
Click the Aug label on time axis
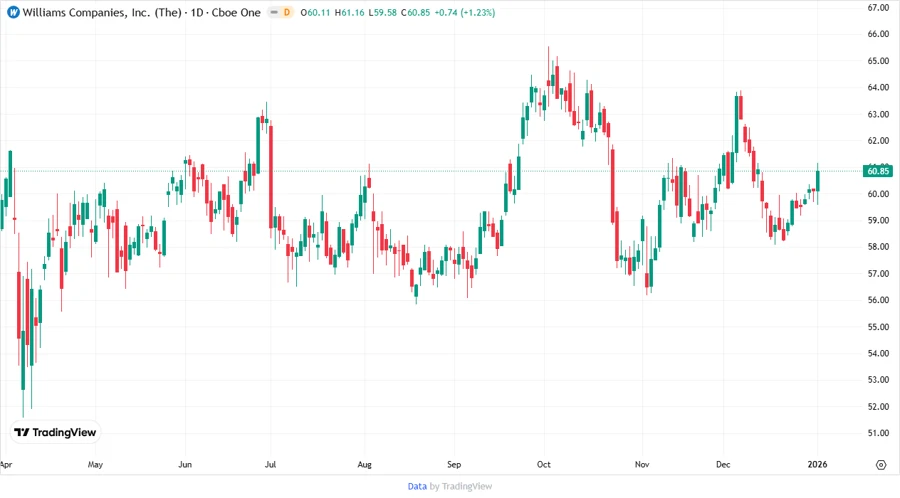tap(364, 465)
